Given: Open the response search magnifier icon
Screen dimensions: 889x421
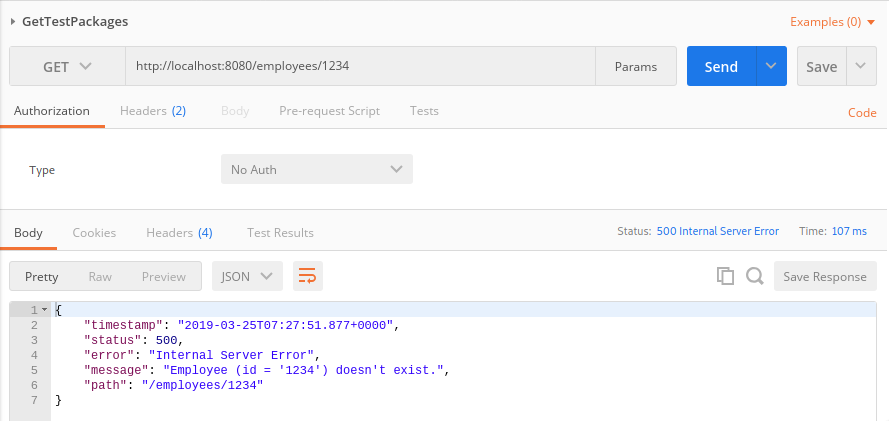Looking at the screenshot, I should (755, 276).
